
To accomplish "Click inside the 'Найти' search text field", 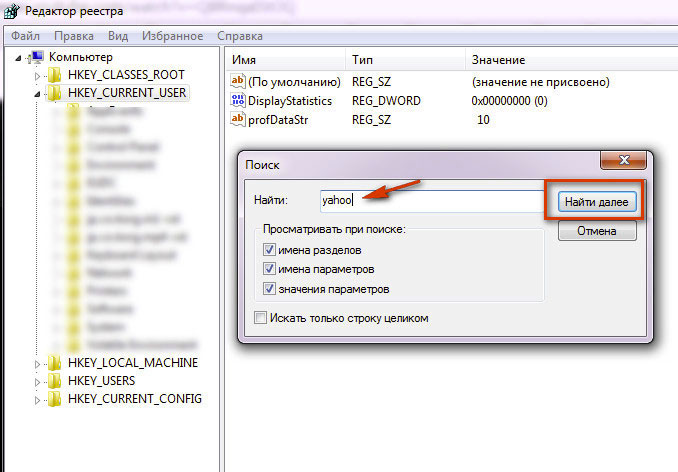I will 430,199.
